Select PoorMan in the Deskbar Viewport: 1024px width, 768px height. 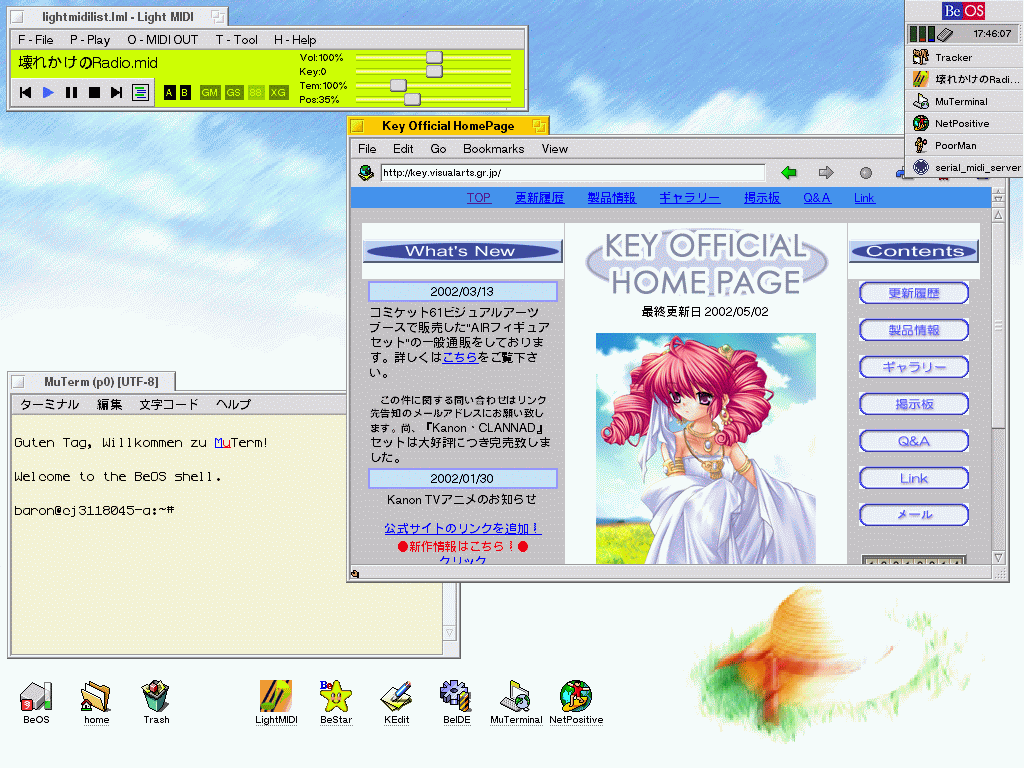coord(965,145)
